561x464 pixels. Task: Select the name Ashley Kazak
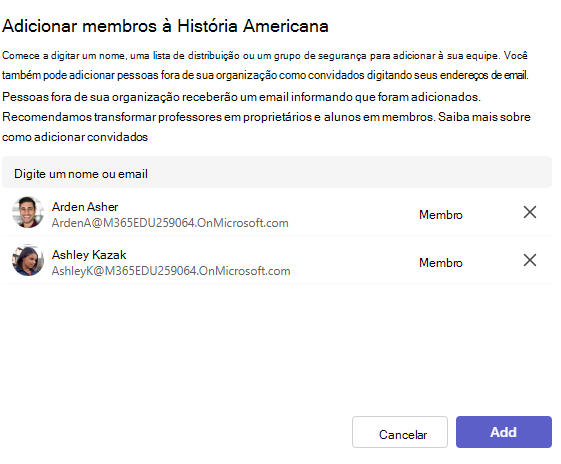coord(89,255)
